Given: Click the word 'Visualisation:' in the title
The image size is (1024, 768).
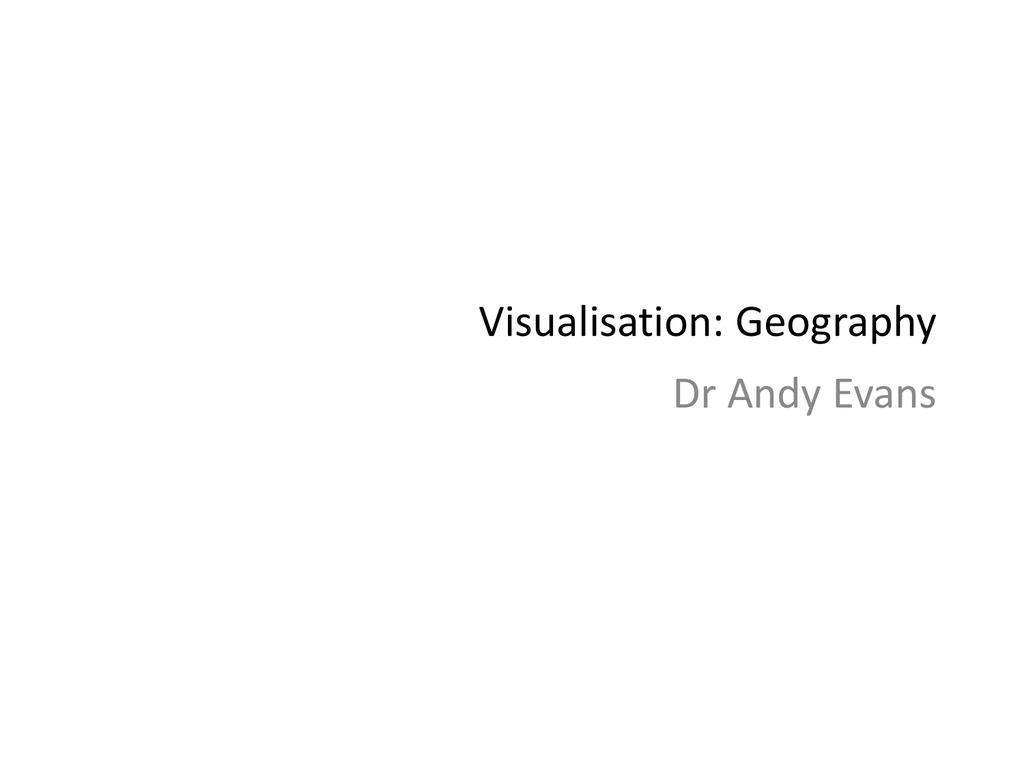Looking at the screenshot, I should click(x=601, y=321).
